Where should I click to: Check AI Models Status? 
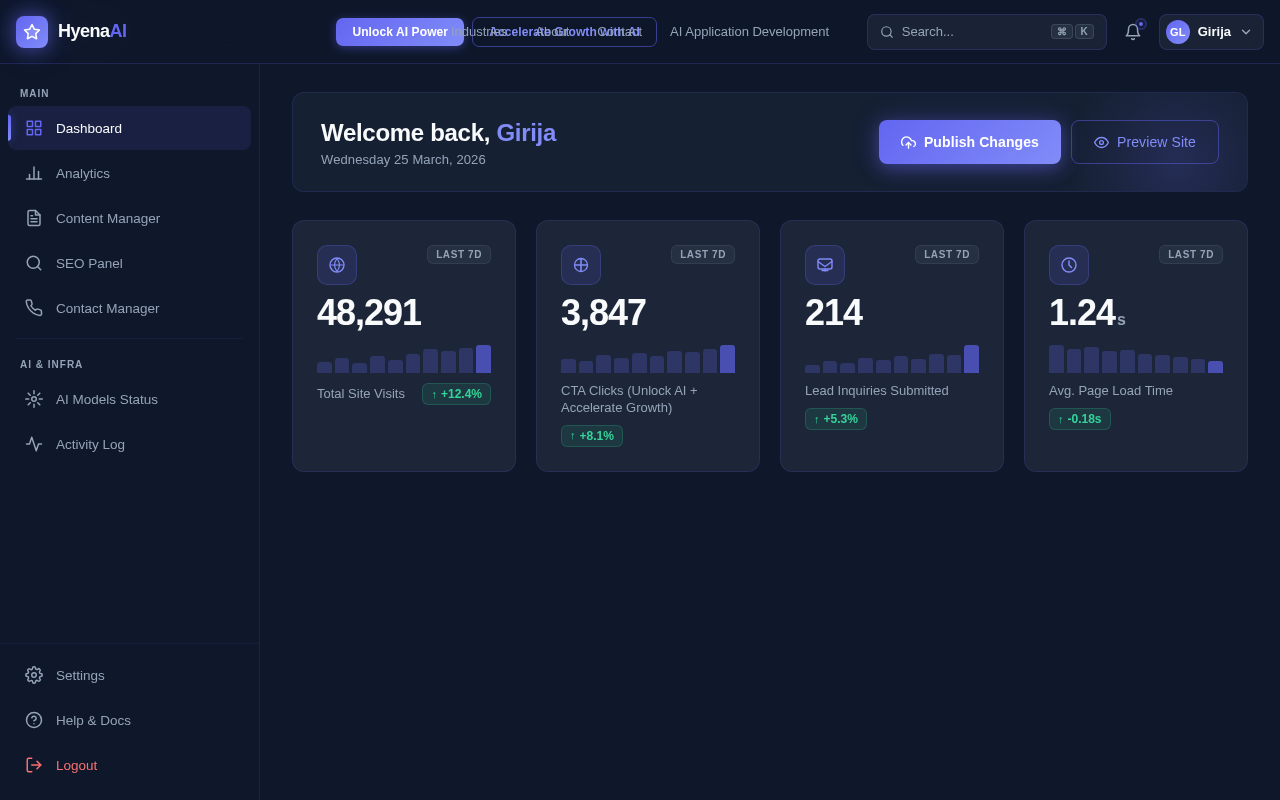click(x=106, y=399)
